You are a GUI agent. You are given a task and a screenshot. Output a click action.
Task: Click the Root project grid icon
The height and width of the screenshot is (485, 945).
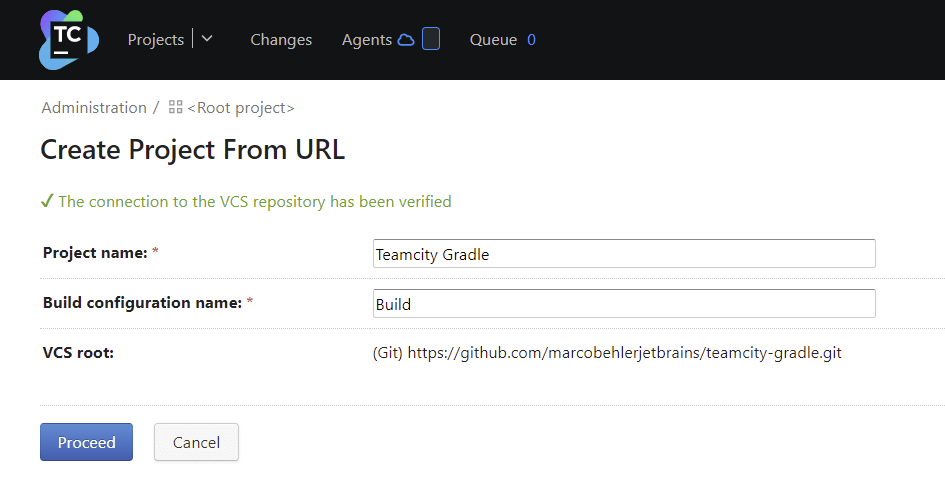pos(175,108)
